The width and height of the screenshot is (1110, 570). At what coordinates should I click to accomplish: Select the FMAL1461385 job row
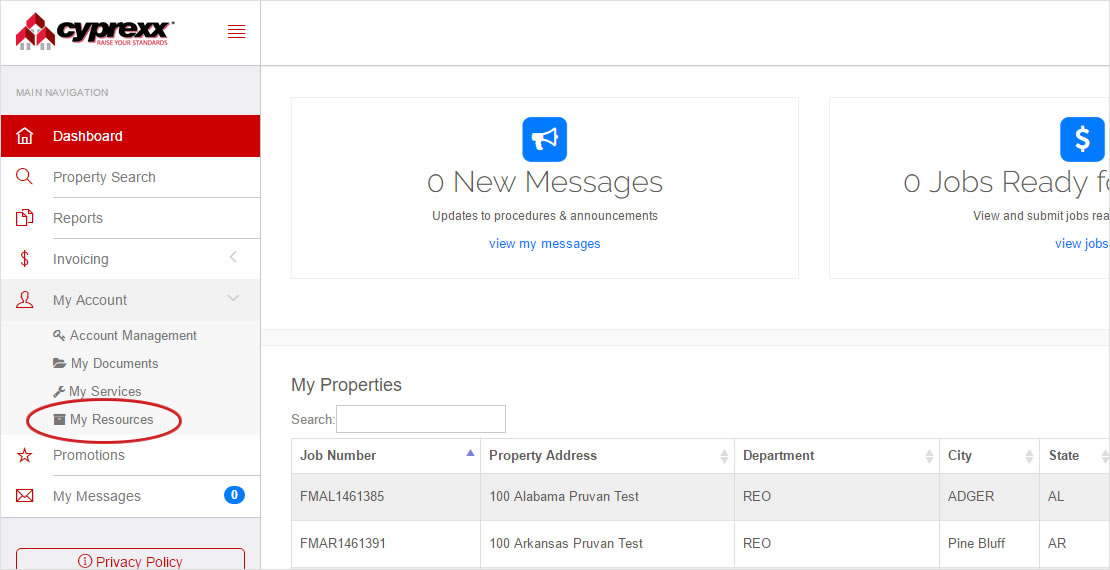342,496
